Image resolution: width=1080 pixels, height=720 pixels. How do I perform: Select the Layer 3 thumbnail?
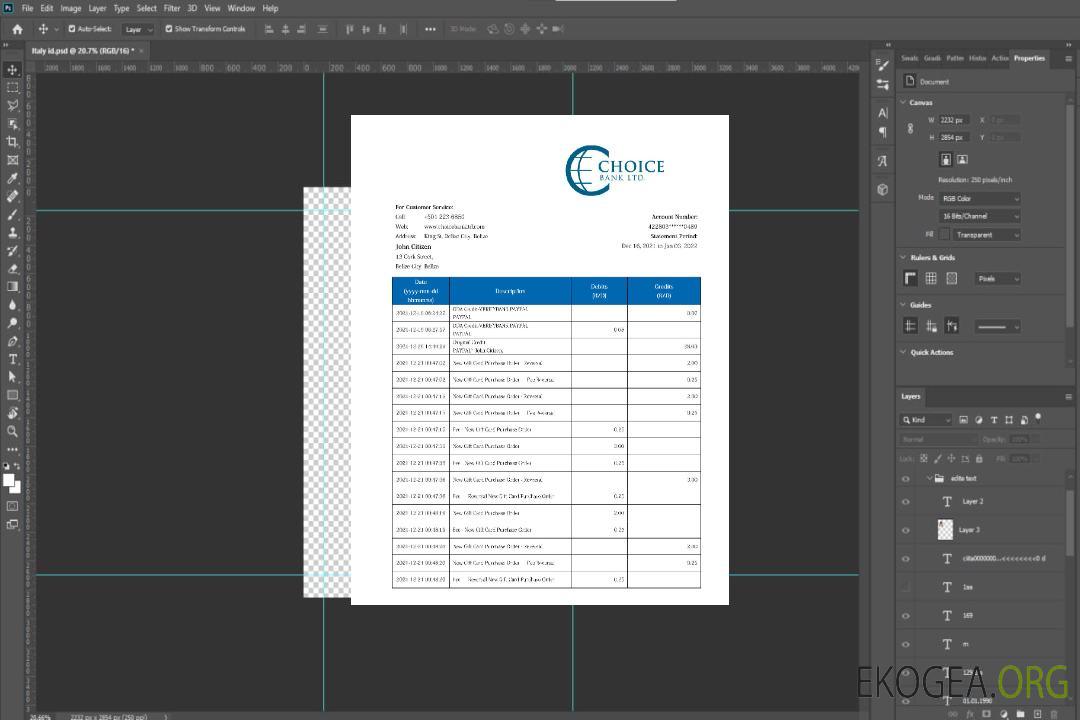(x=946, y=530)
